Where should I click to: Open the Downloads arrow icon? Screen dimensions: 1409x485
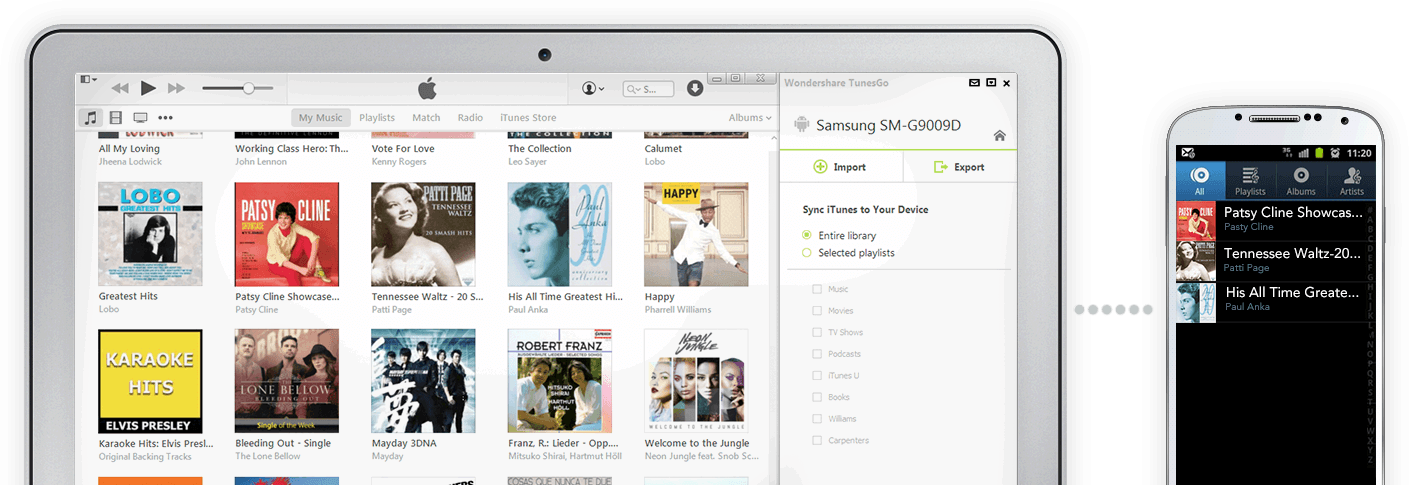[x=695, y=88]
